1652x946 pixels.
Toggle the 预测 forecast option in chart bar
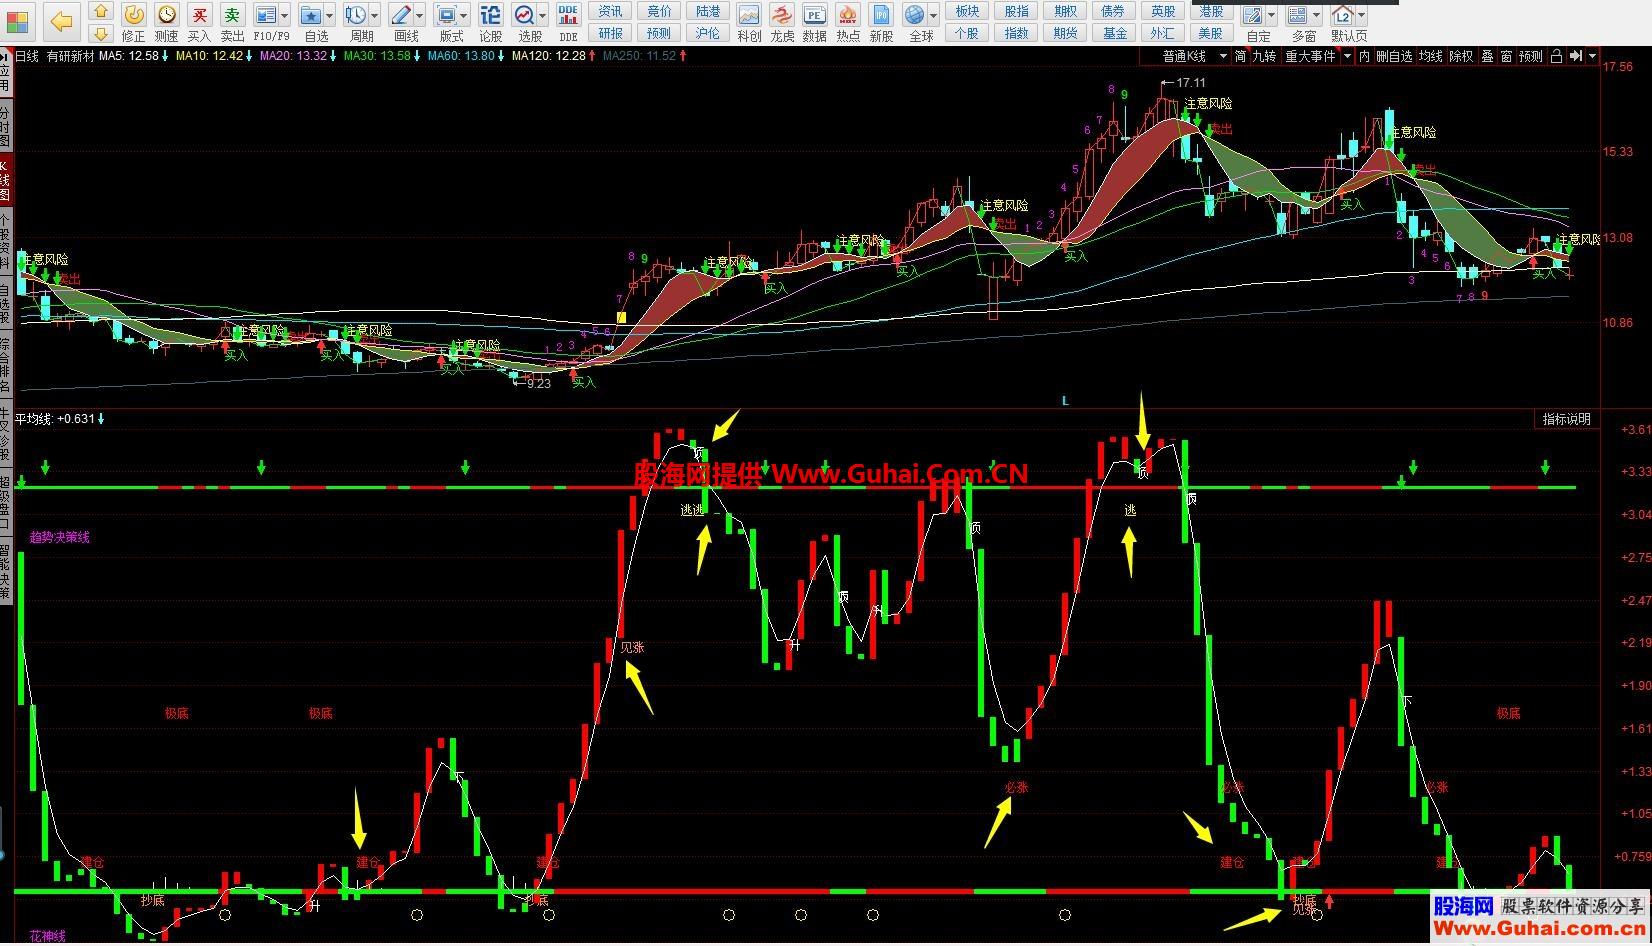1531,57
